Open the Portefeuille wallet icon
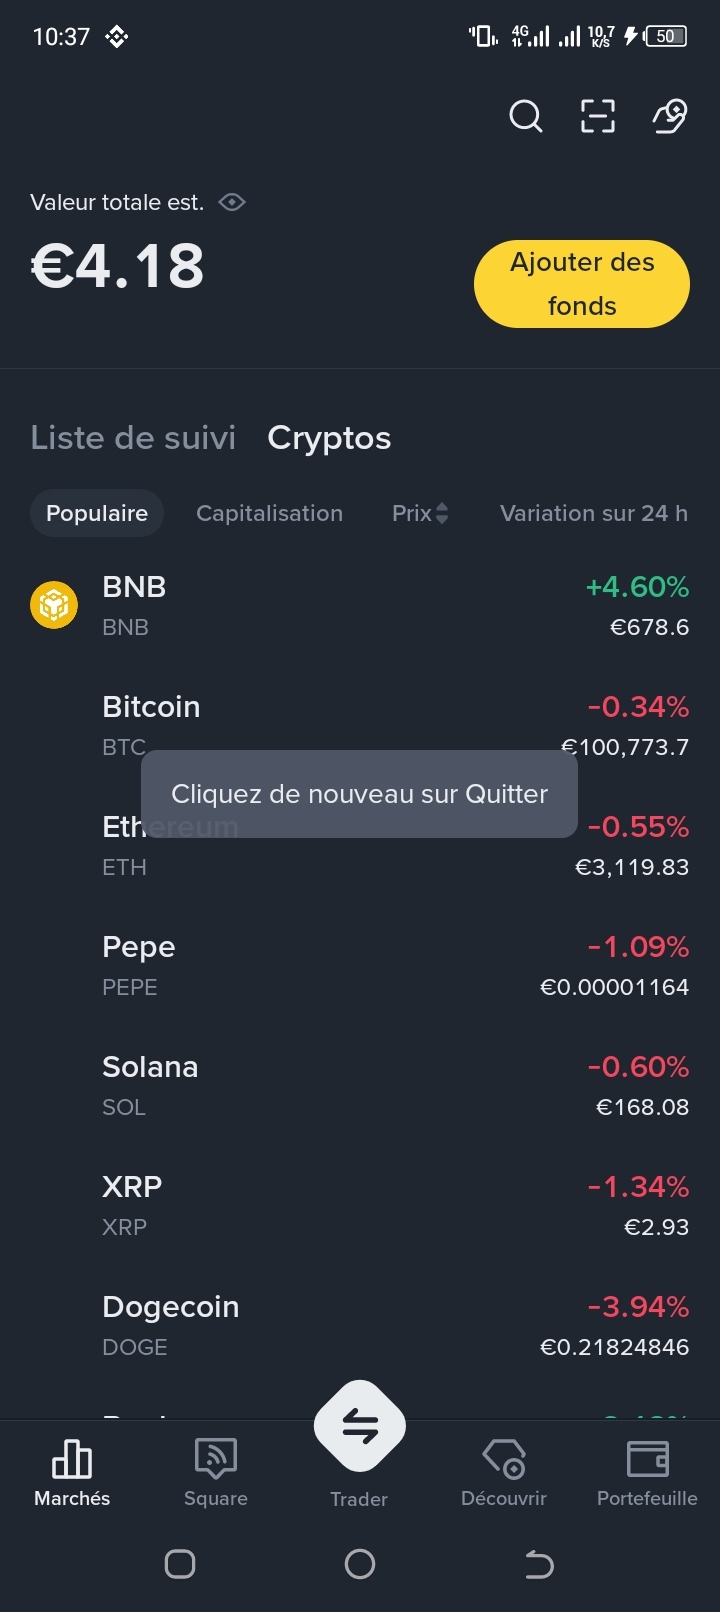720x1612 pixels. coord(647,1459)
